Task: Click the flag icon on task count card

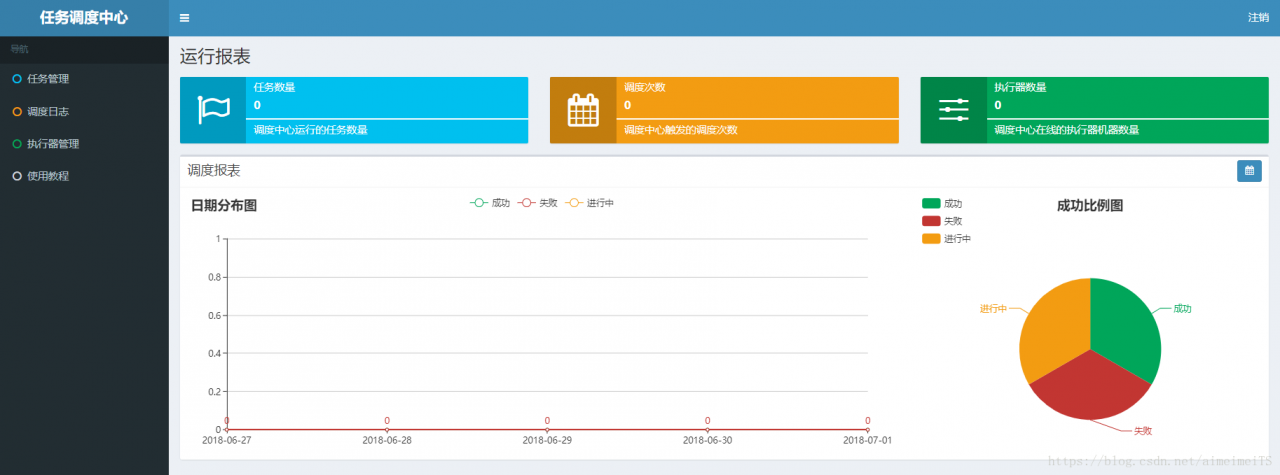Action: [213, 110]
